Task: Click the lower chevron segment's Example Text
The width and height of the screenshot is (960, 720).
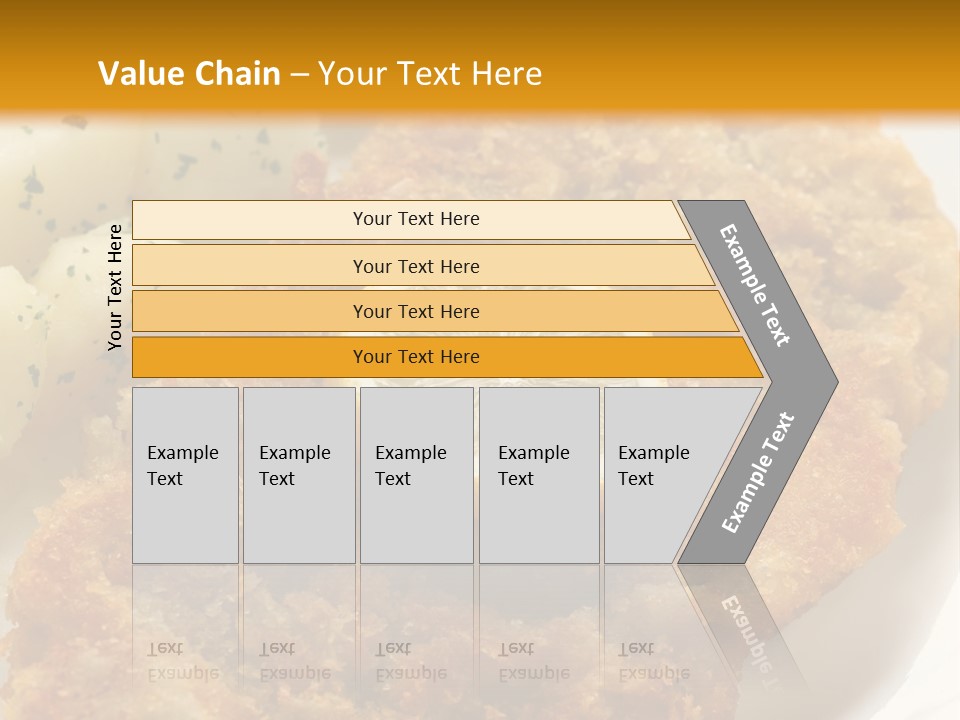Action: [x=758, y=473]
